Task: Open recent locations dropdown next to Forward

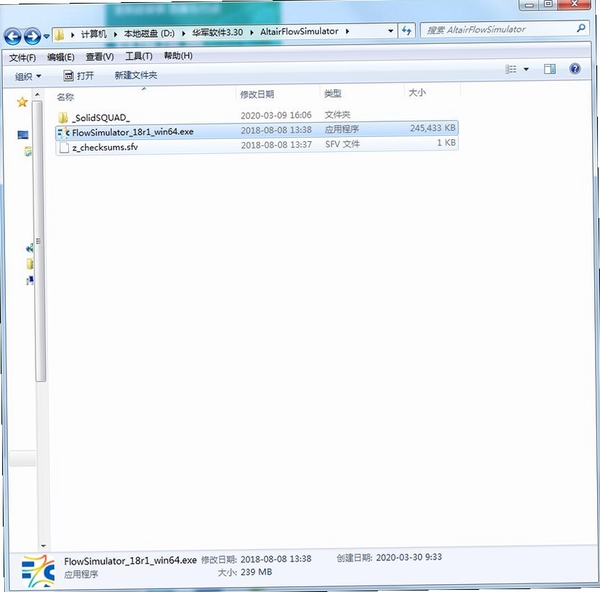Action: coord(46,36)
